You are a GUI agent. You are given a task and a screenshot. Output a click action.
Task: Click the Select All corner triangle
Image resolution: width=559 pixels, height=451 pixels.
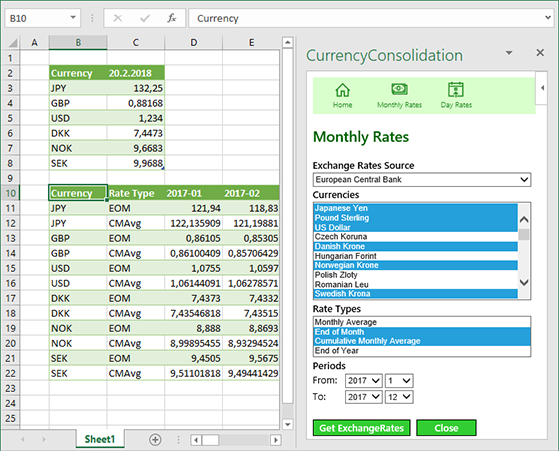click(x=13, y=43)
